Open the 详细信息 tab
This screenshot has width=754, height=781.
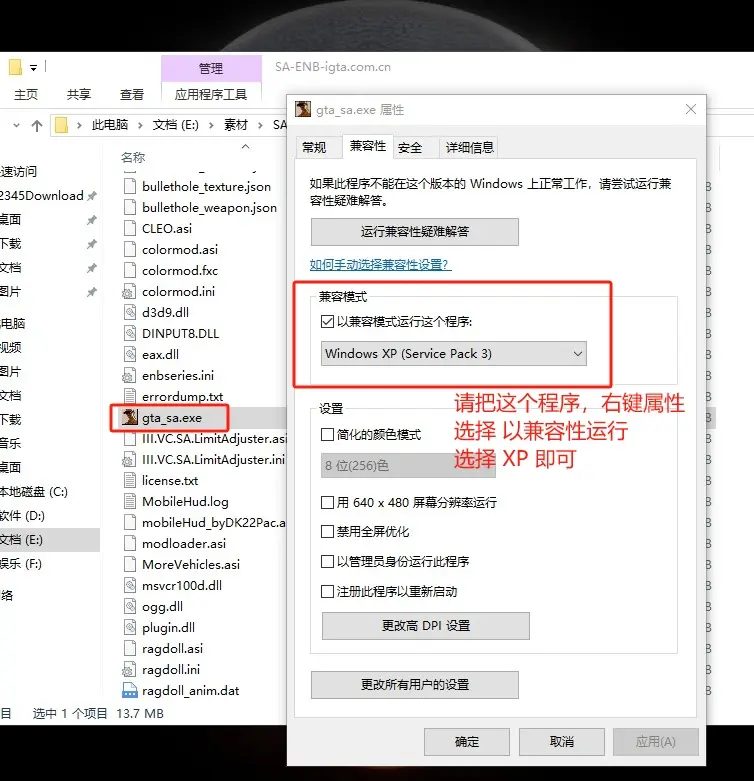click(x=469, y=147)
